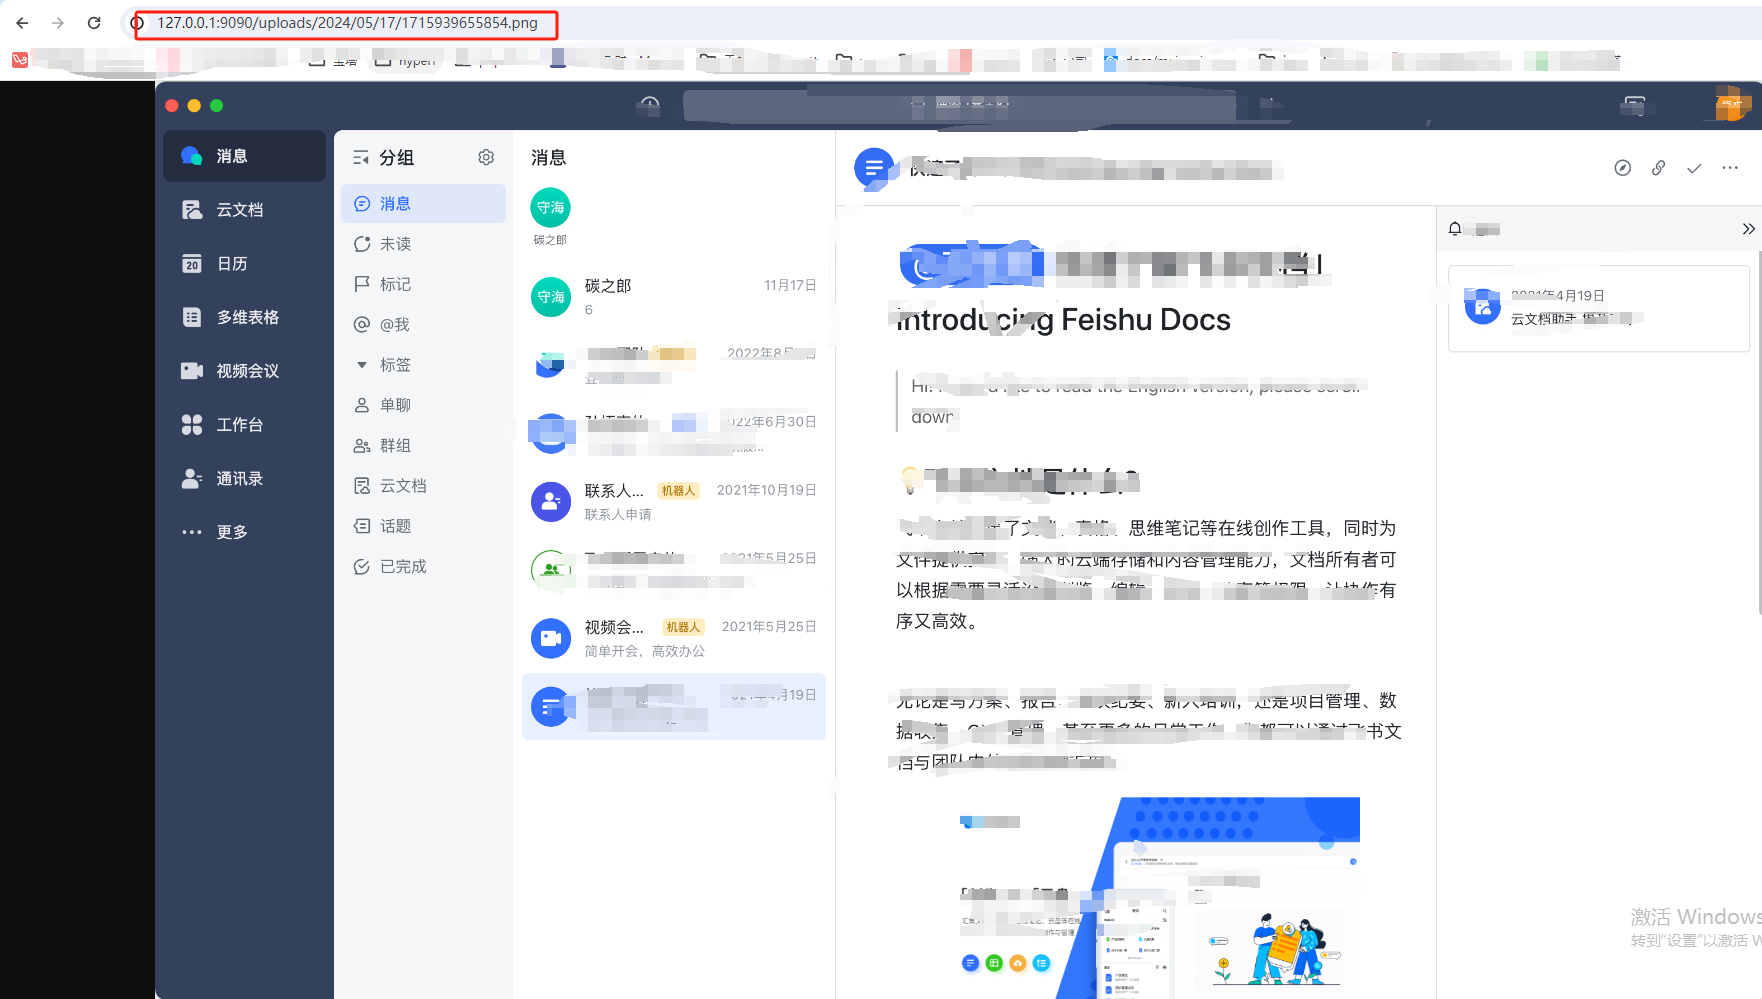The width and height of the screenshot is (1762, 999).
Task: Select the 未读 filter
Action: click(x=423, y=244)
